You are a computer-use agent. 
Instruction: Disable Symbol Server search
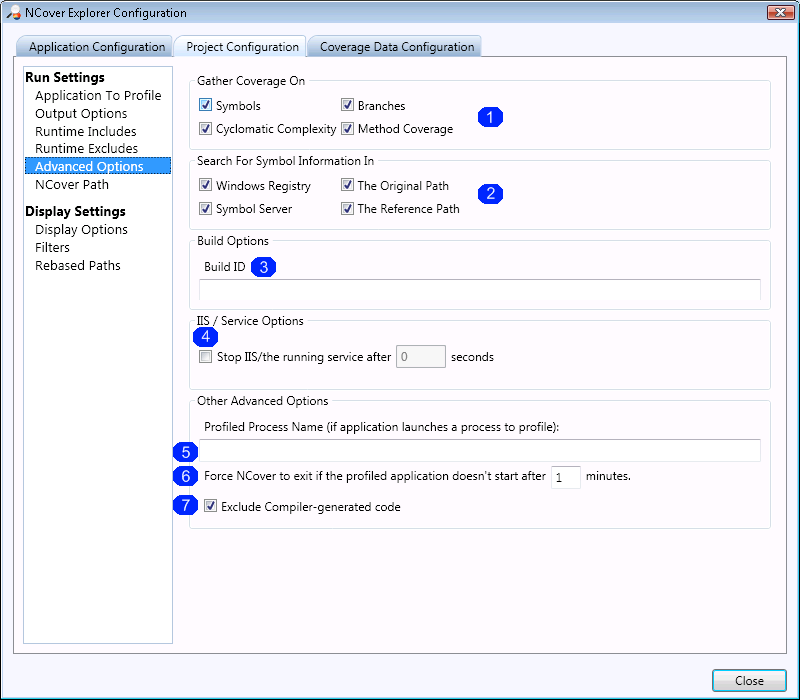(205, 209)
